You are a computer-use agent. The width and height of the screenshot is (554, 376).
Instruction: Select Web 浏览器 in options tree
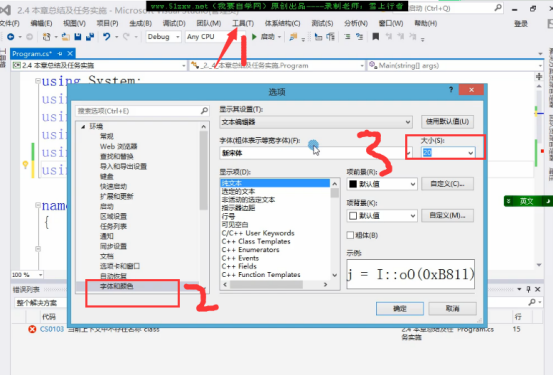118,146
